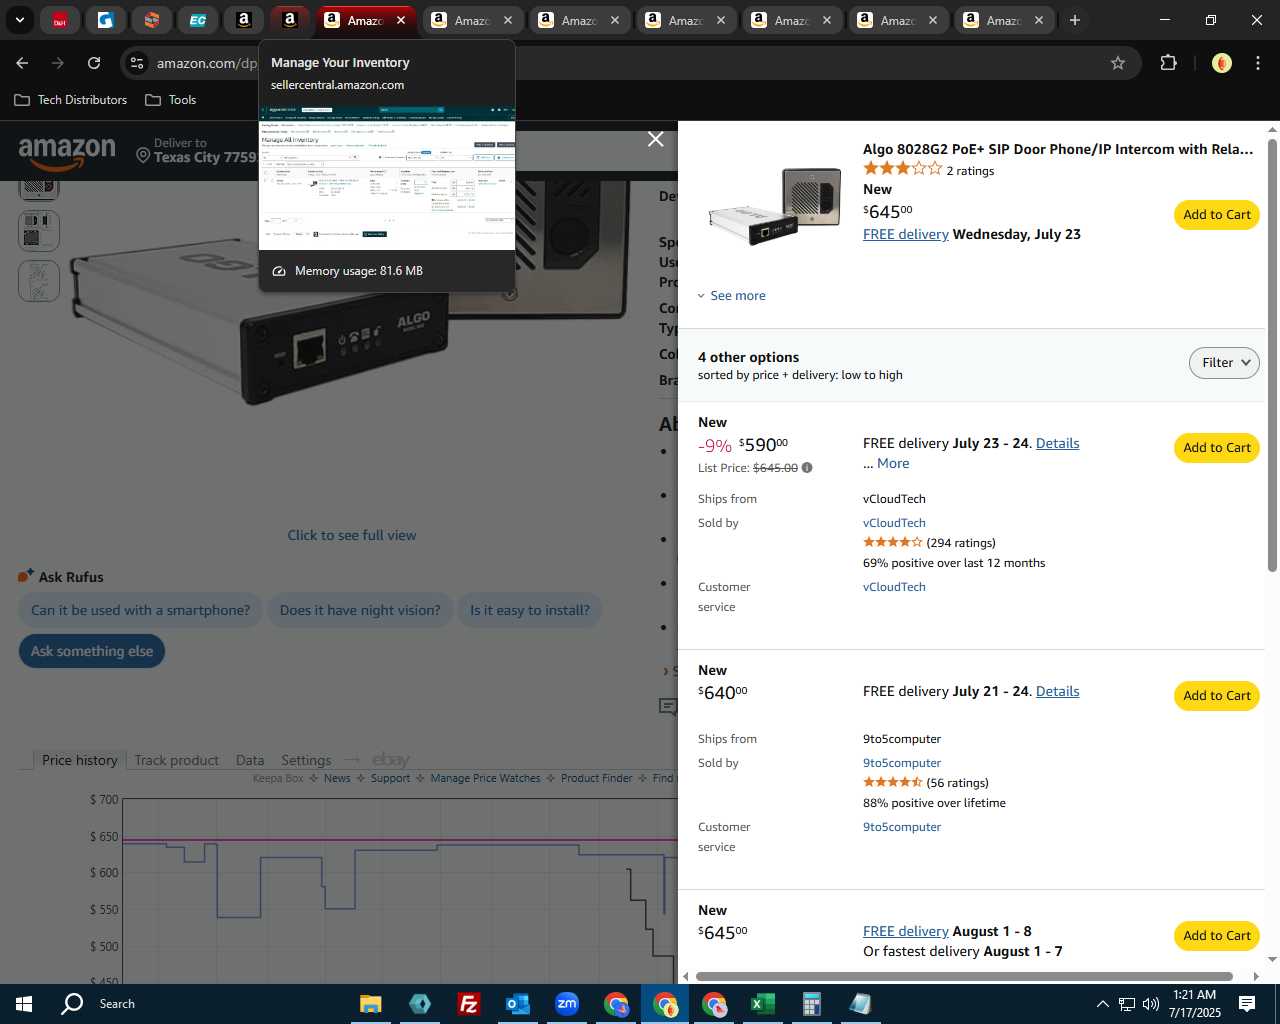Select Keepa Track product tab
This screenshot has width=1280, height=1024.
pyautogui.click(x=176, y=760)
